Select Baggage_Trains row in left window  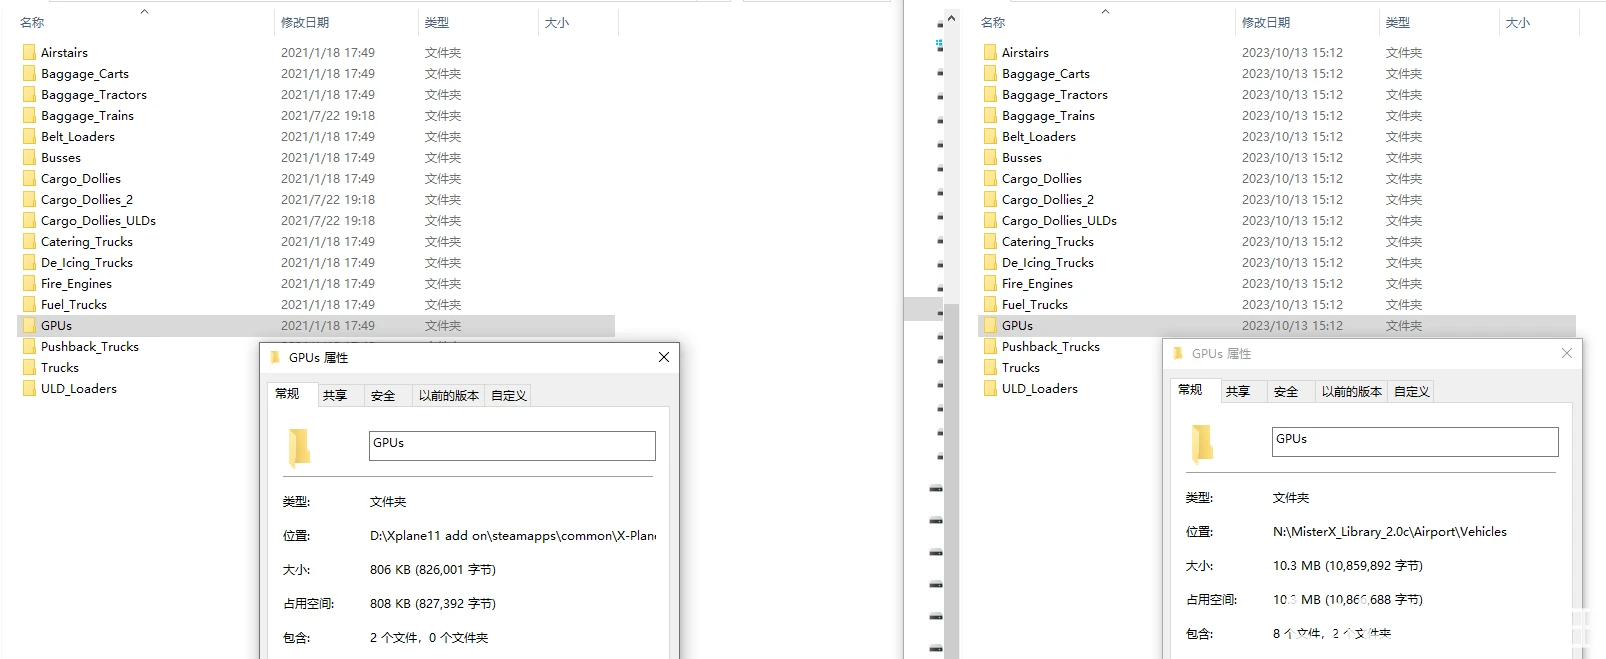(x=316, y=115)
